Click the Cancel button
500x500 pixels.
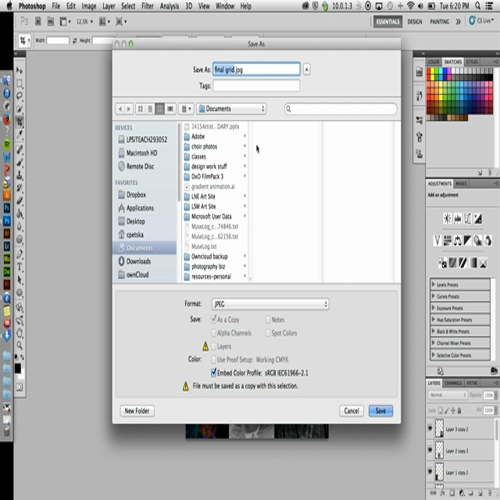(x=351, y=411)
